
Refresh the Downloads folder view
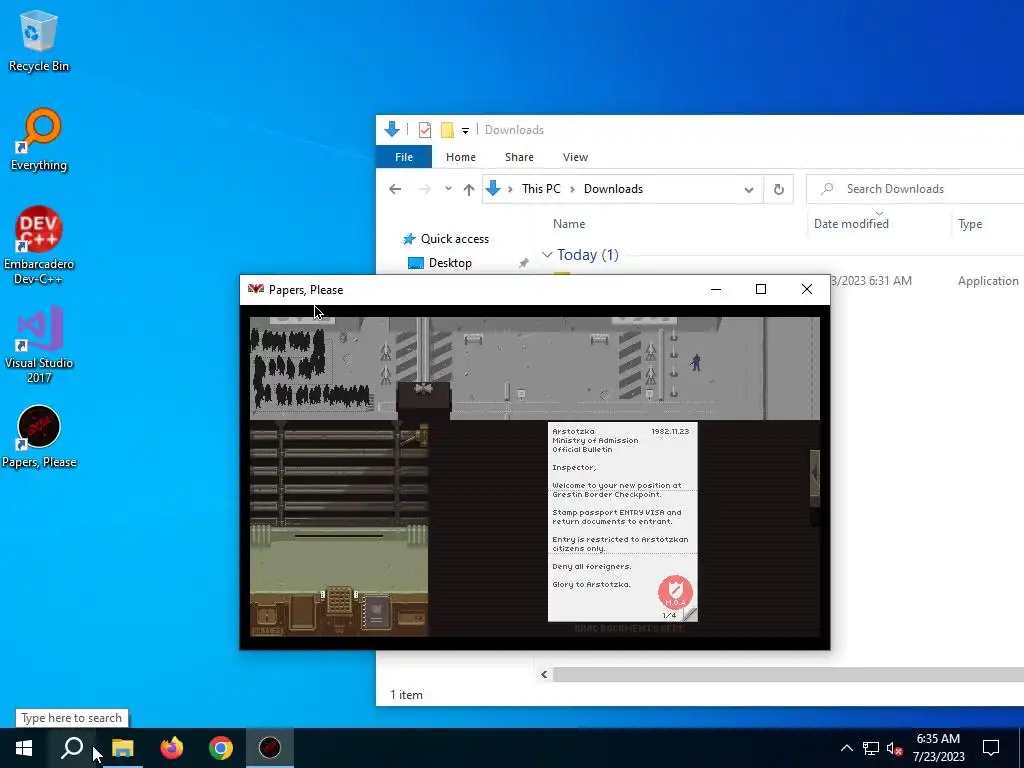click(778, 189)
